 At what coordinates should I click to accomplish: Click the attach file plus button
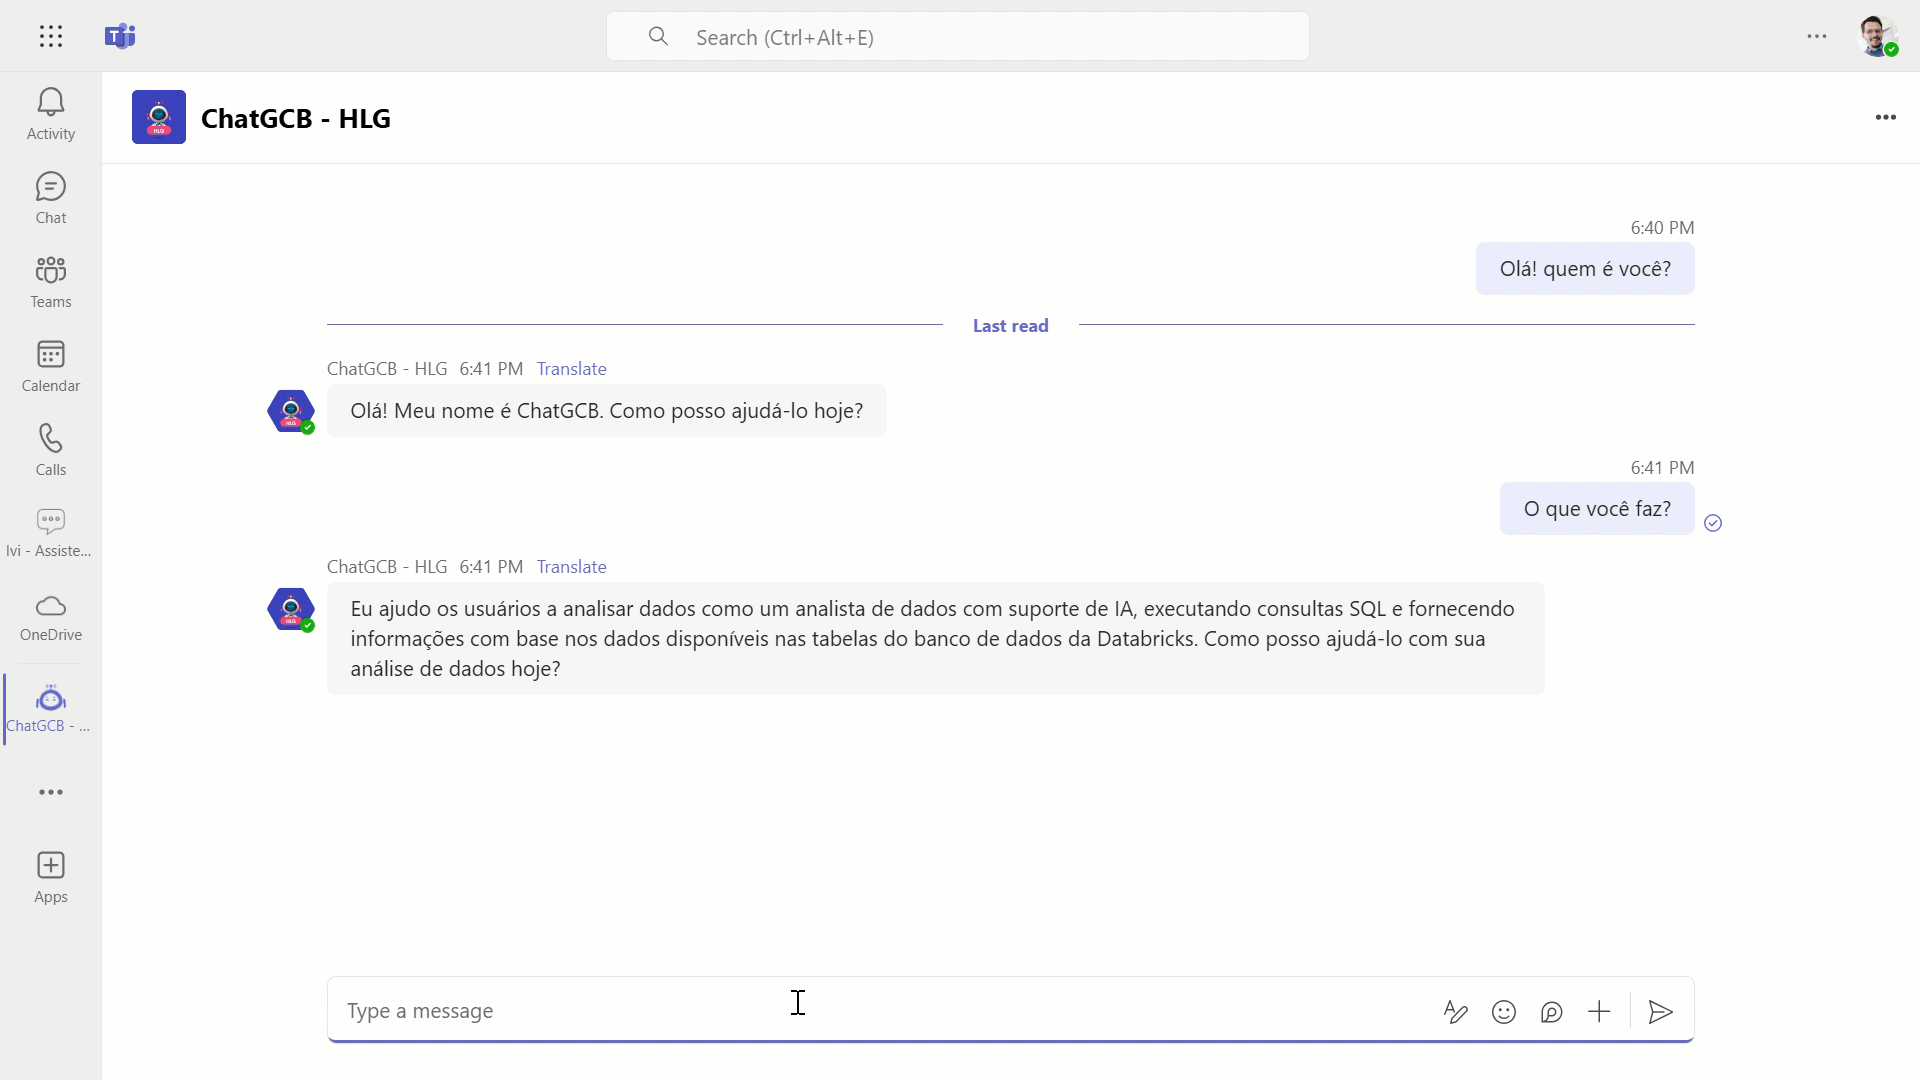click(x=1600, y=1010)
